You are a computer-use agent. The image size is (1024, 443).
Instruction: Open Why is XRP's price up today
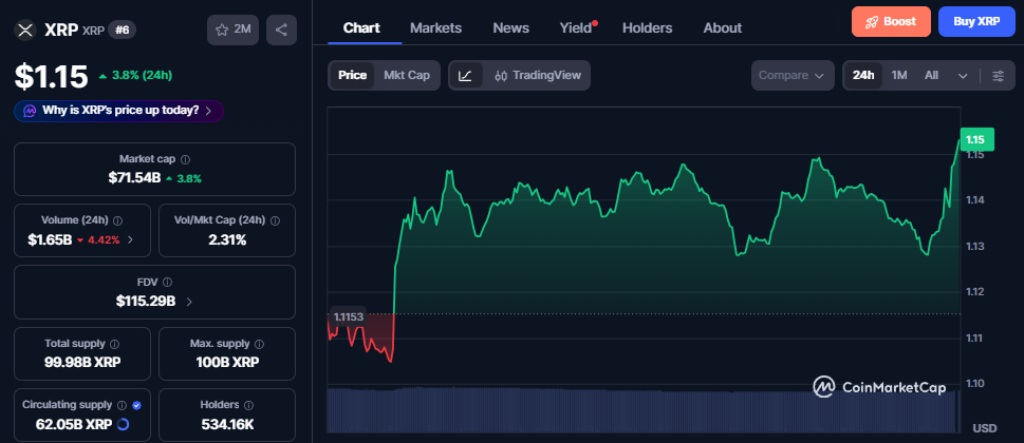119,111
